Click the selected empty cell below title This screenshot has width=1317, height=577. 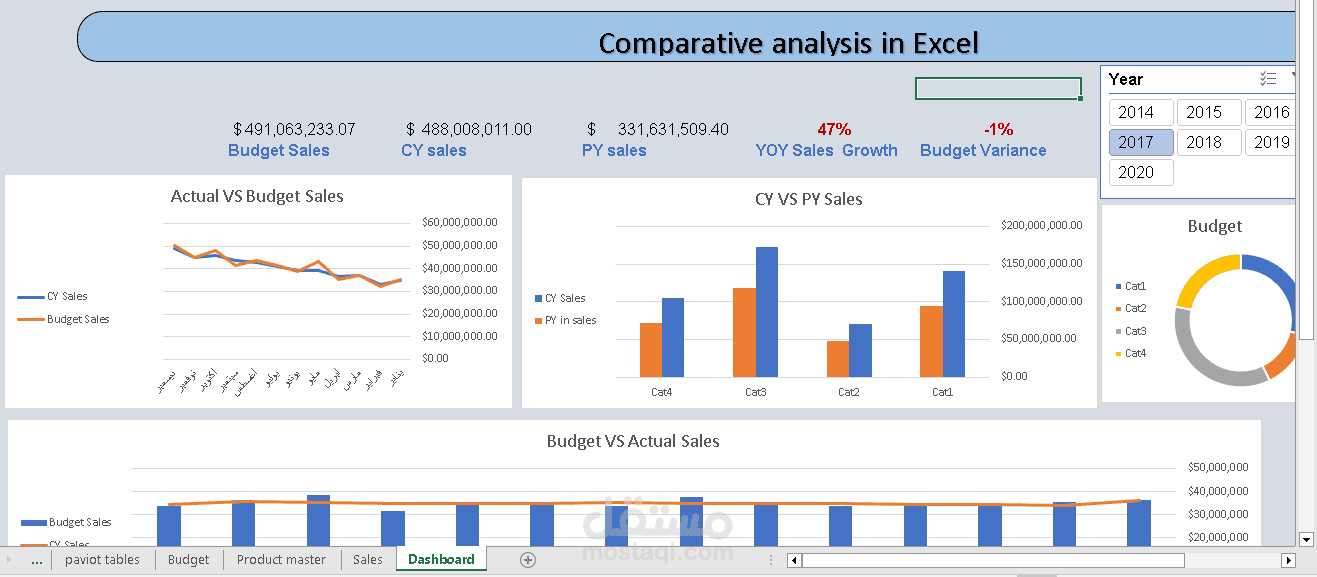click(998, 89)
